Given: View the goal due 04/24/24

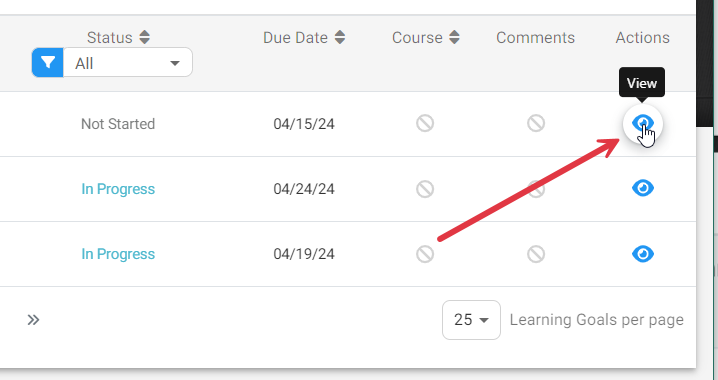Looking at the screenshot, I should click(x=642, y=188).
